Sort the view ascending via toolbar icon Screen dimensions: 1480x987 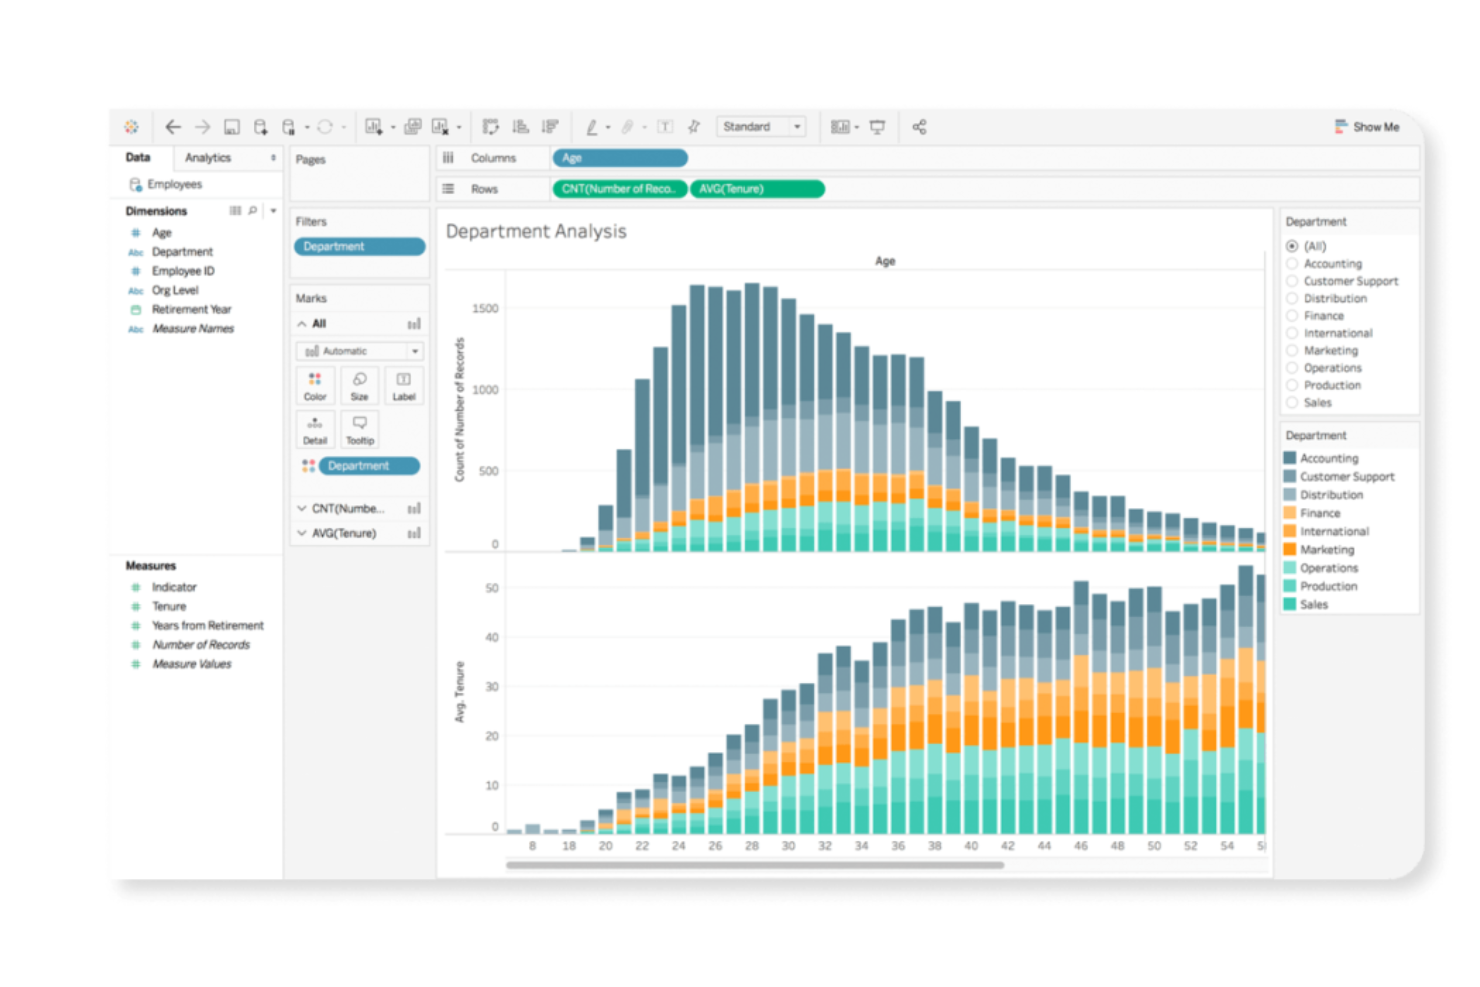[520, 126]
